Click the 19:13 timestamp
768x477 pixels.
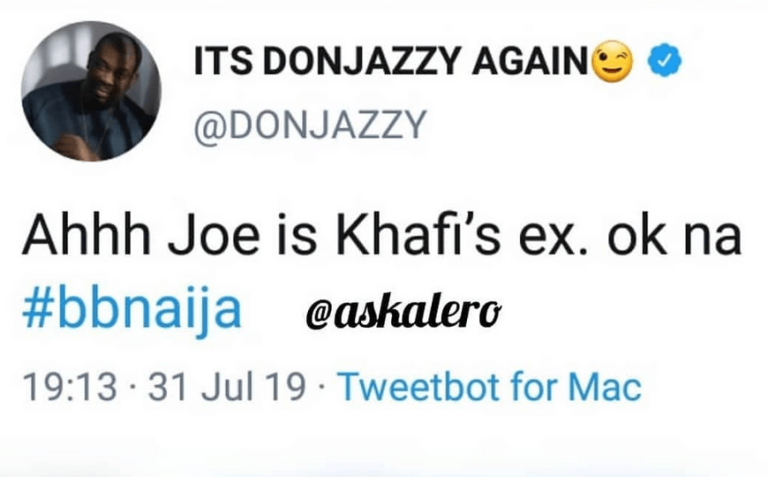[70, 387]
